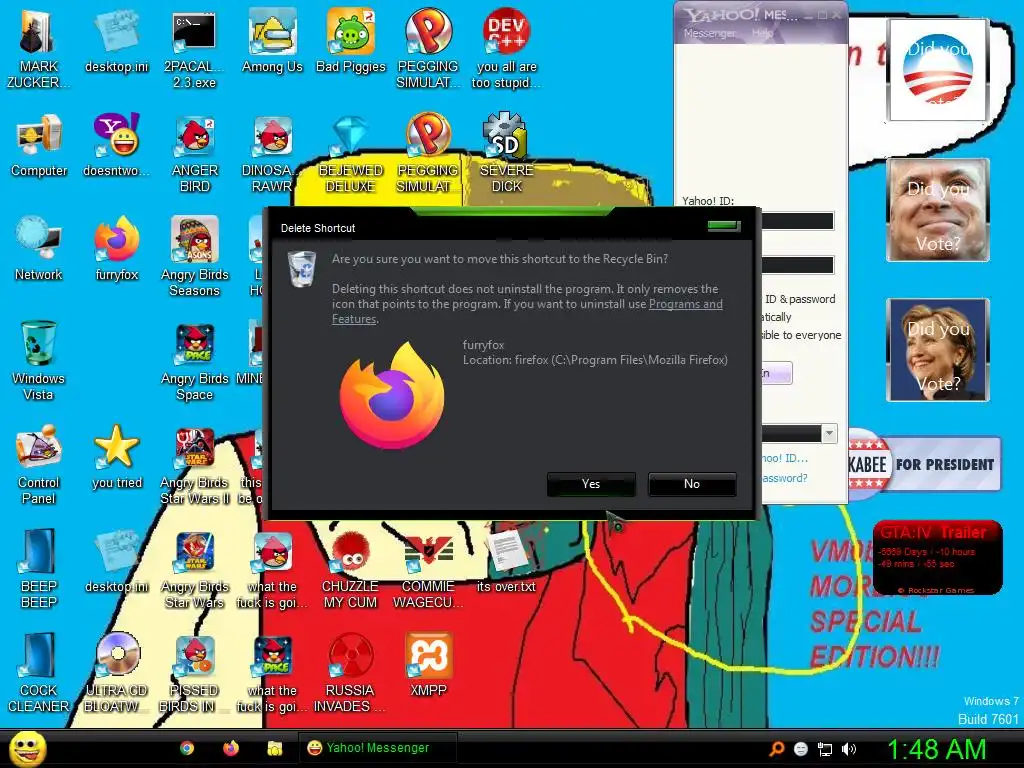Expand the status dropdown in Yahoo! Messenger

point(829,433)
